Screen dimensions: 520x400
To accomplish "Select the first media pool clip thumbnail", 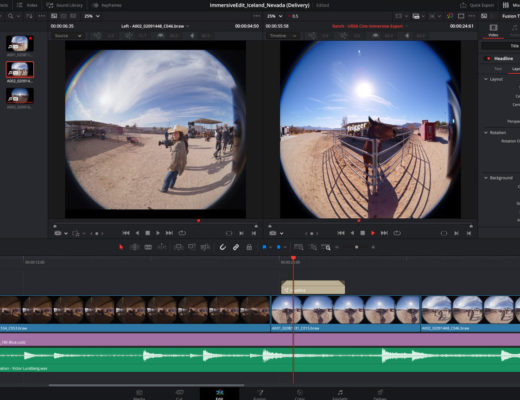I will (x=20, y=43).
